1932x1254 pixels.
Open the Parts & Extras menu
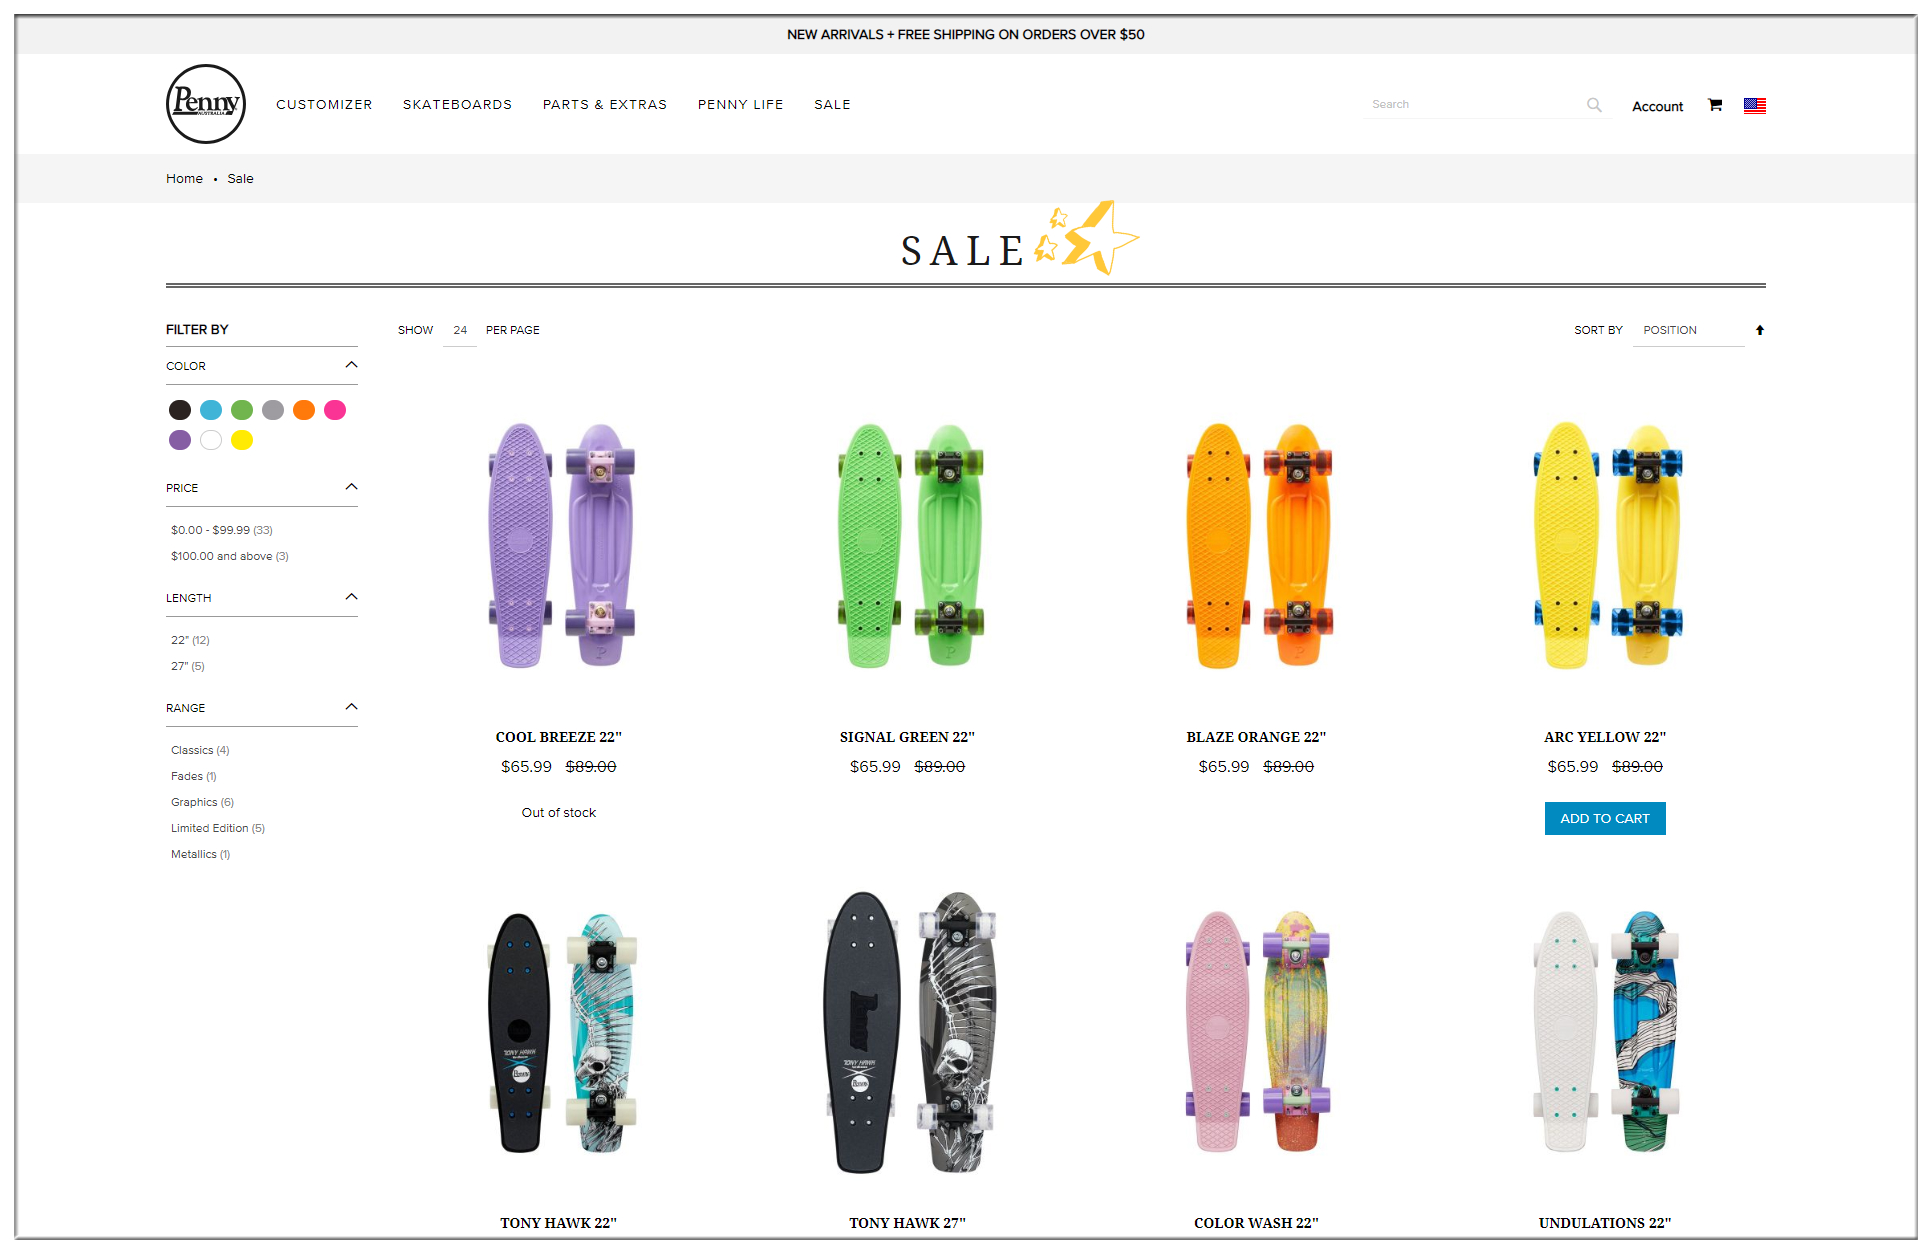click(x=604, y=104)
